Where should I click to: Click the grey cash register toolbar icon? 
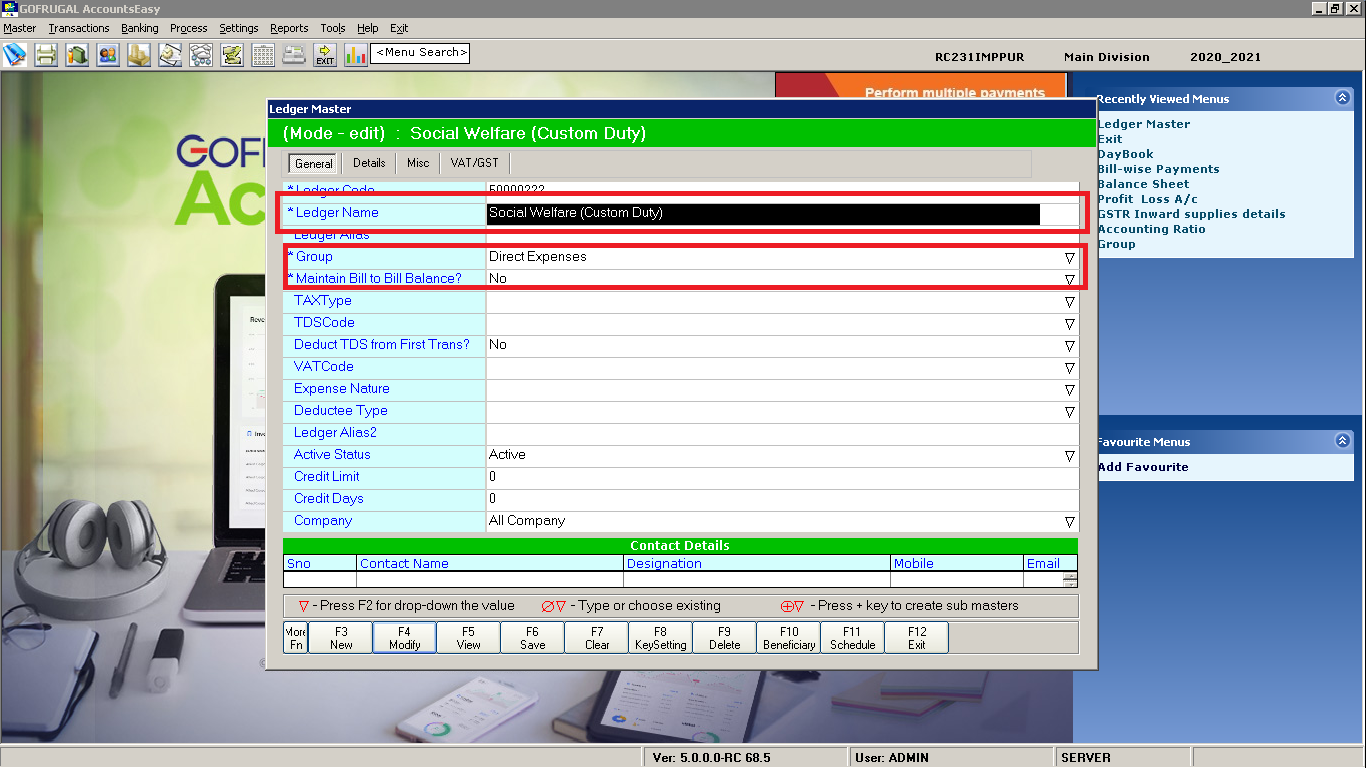[294, 54]
